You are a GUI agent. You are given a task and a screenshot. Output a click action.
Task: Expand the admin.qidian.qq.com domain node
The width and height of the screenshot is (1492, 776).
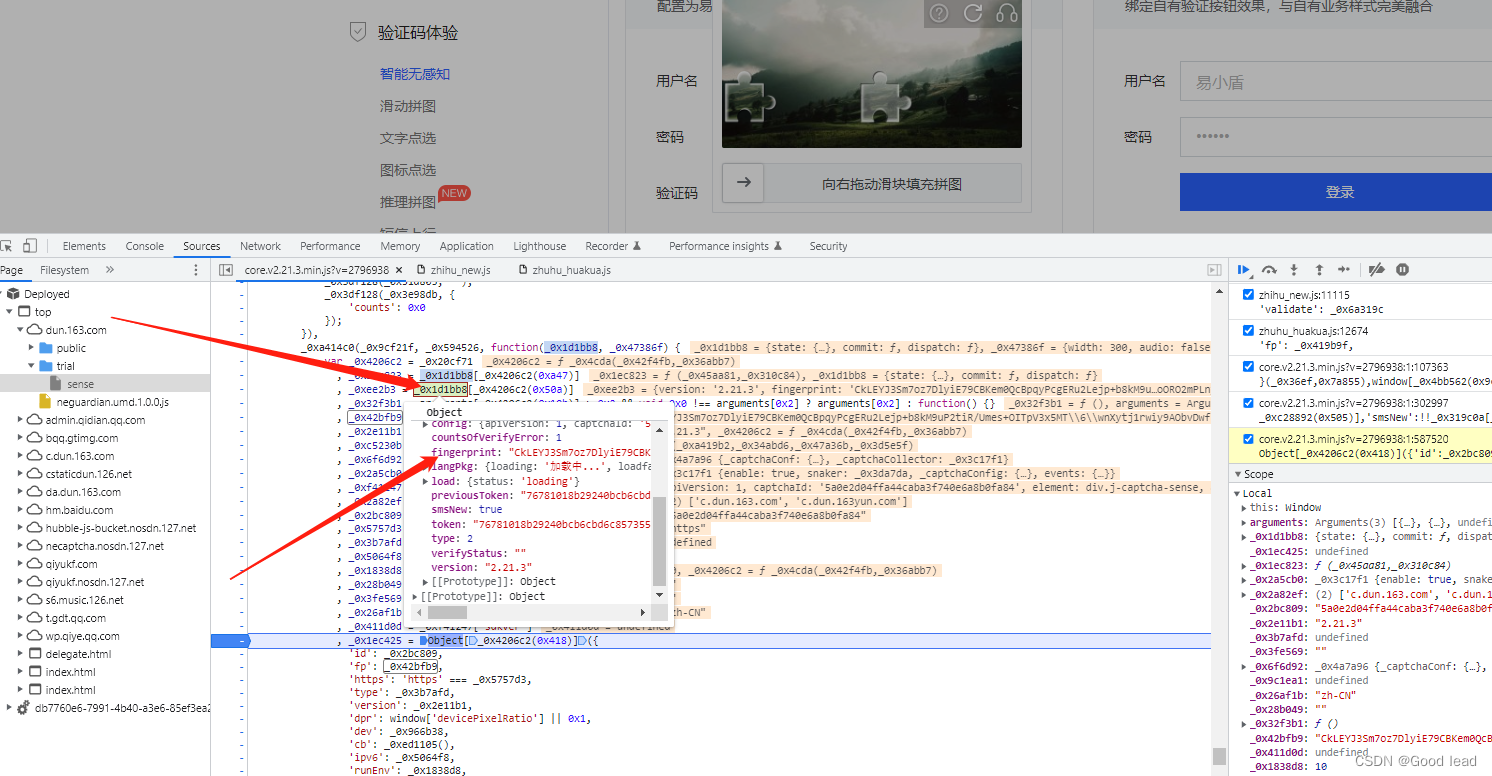point(20,420)
